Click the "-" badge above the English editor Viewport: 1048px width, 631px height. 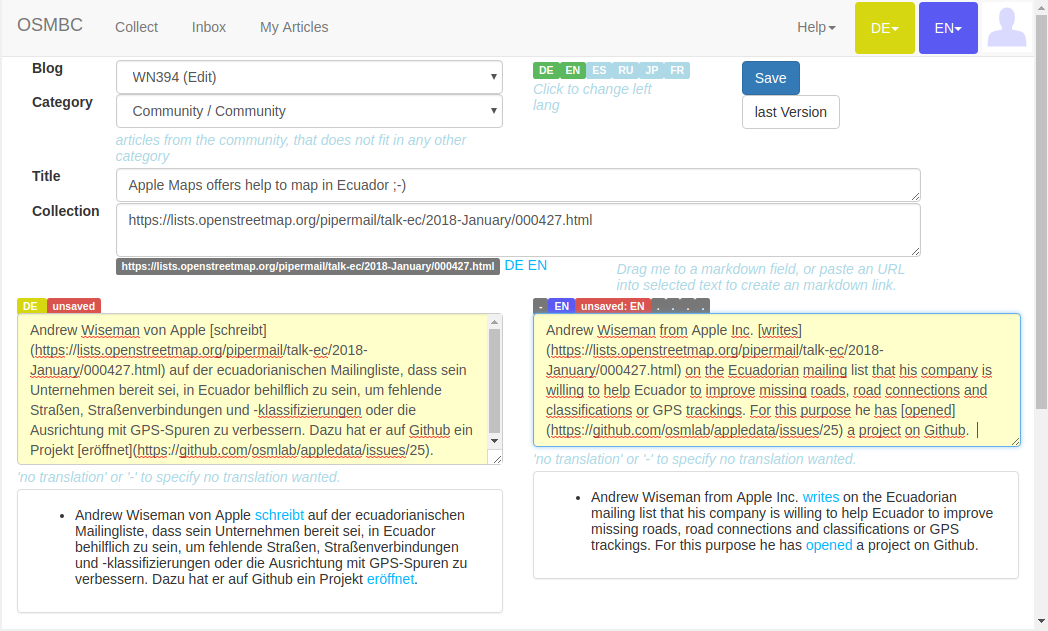pyautogui.click(x=540, y=306)
